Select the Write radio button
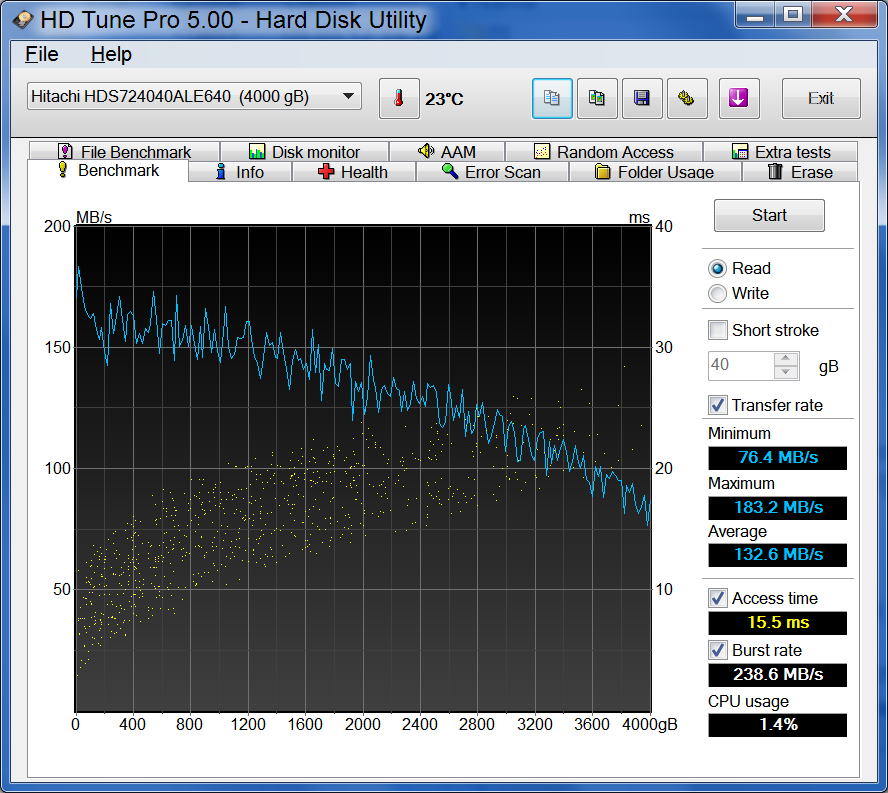Image resolution: width=888 pixels, height=793 pixels. click(x=717, y=293)
